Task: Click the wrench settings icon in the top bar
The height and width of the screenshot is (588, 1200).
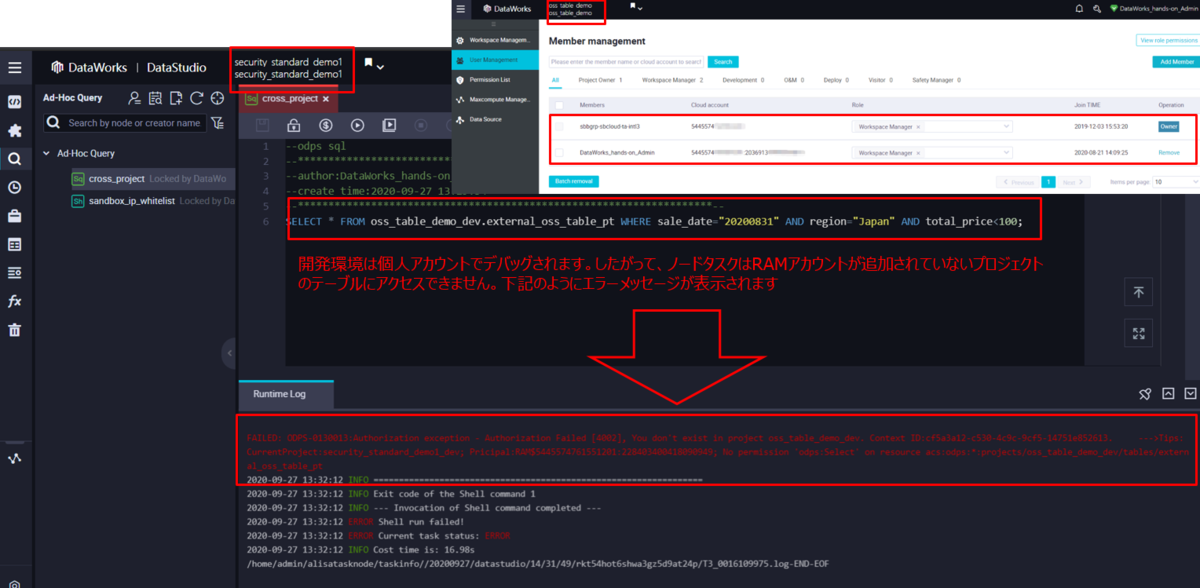Action: 1098,8
